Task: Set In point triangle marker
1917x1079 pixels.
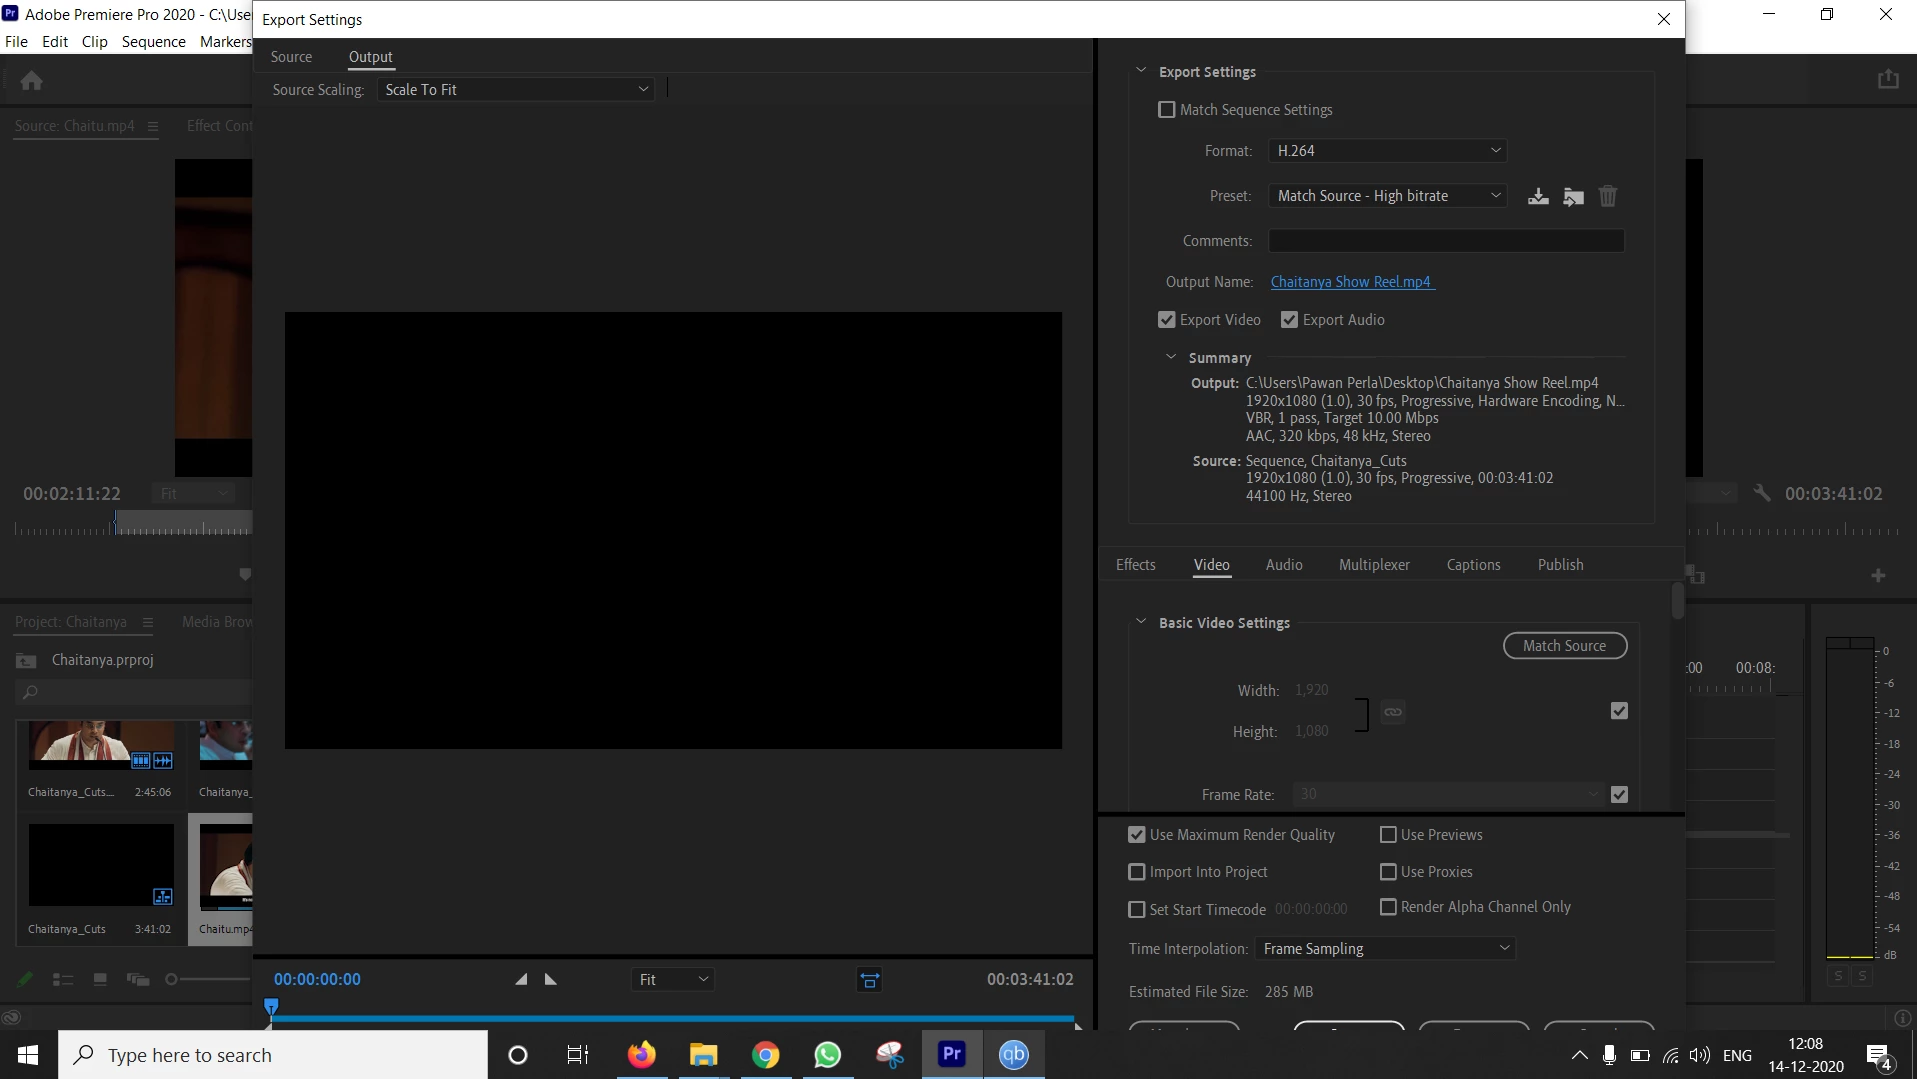Action: (x=521, y=979)
